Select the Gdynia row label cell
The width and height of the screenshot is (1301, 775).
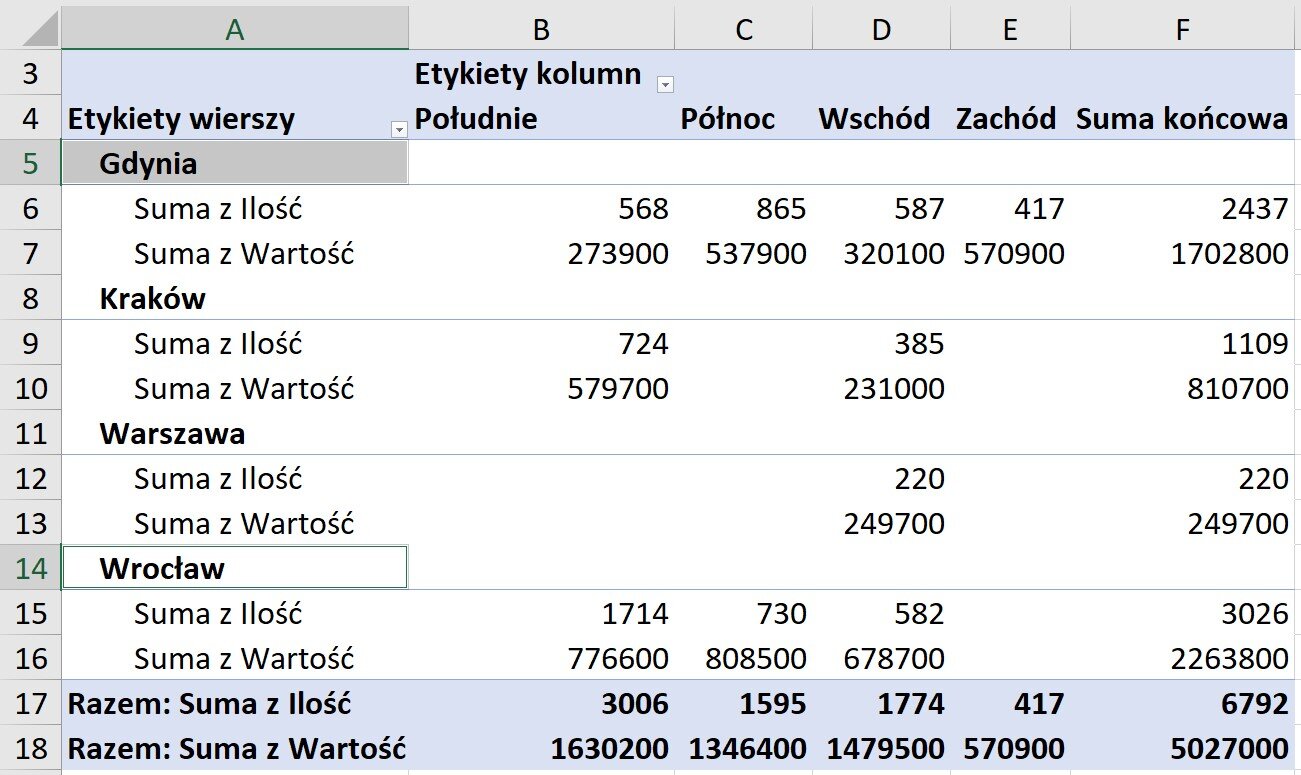(x=234, y=163)
